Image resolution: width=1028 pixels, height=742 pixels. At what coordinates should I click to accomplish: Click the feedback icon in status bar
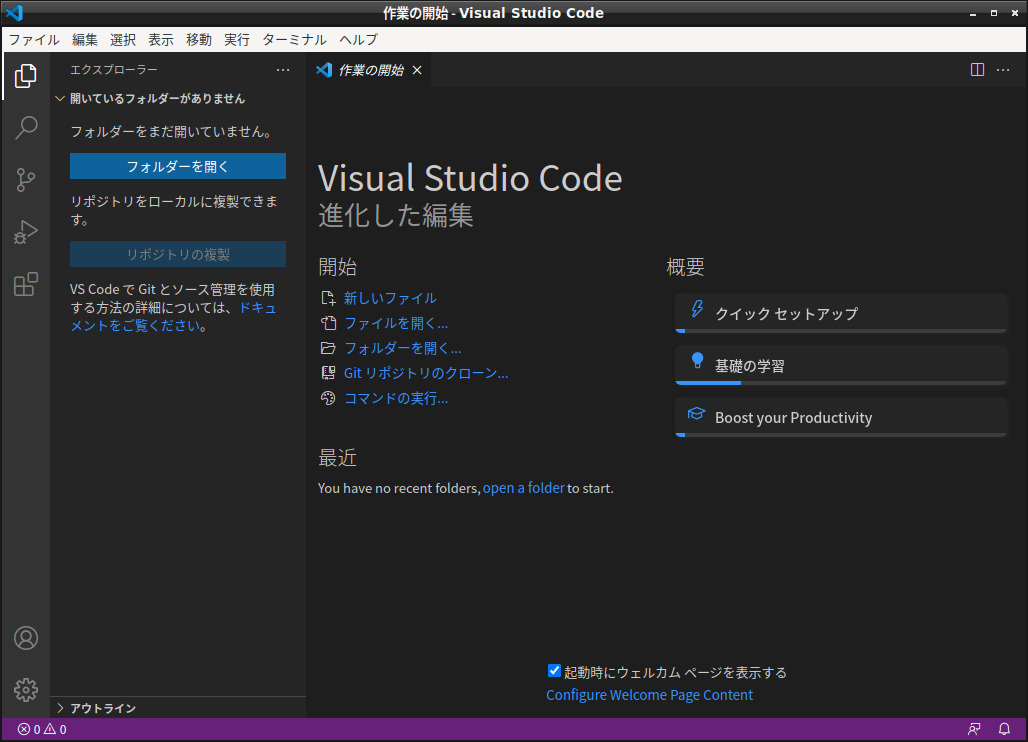tap(974, 729)
